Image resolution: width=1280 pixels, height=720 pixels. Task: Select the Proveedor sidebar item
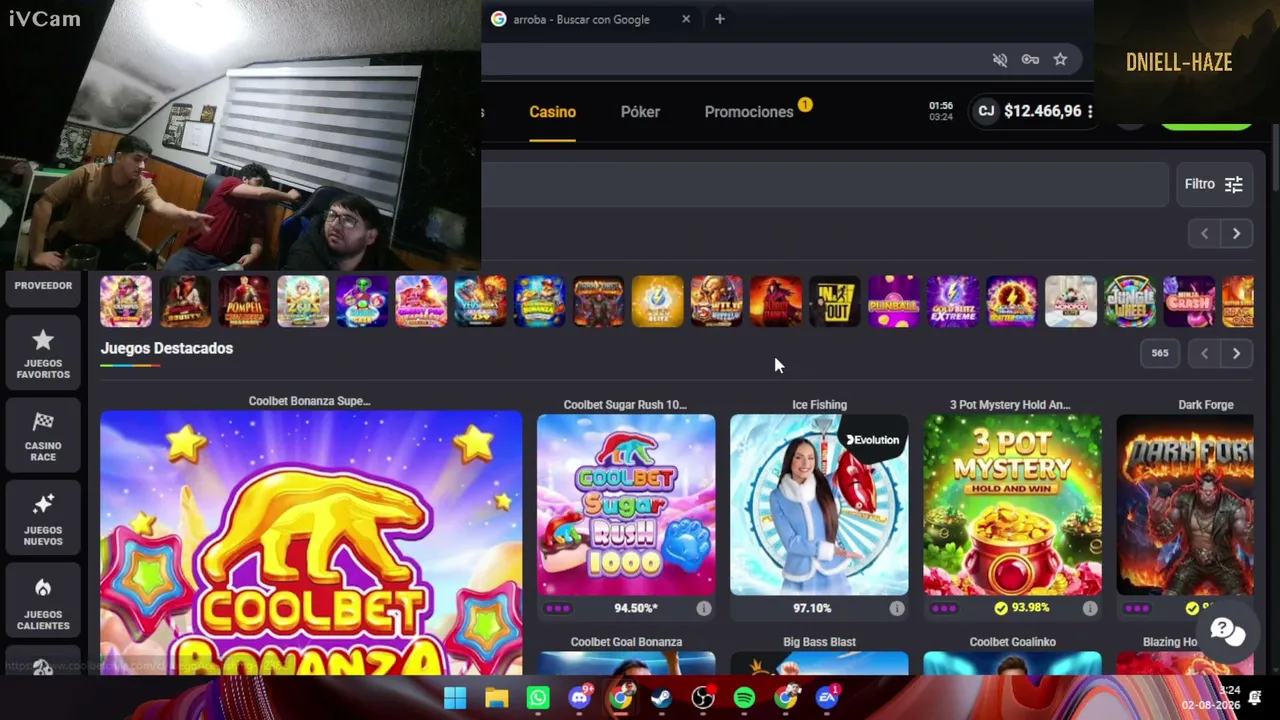(x=43, y=285)
